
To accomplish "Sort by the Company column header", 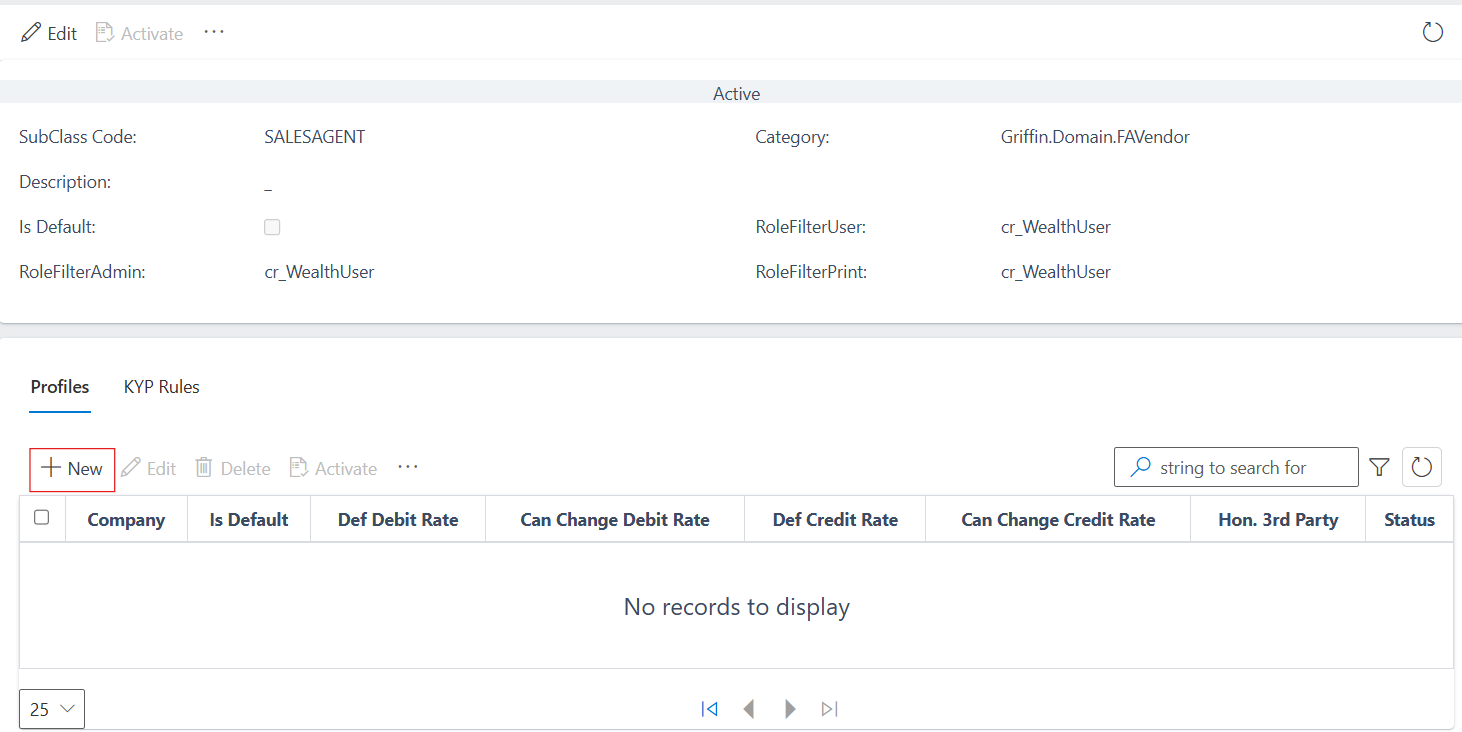I will click(126, 520).
